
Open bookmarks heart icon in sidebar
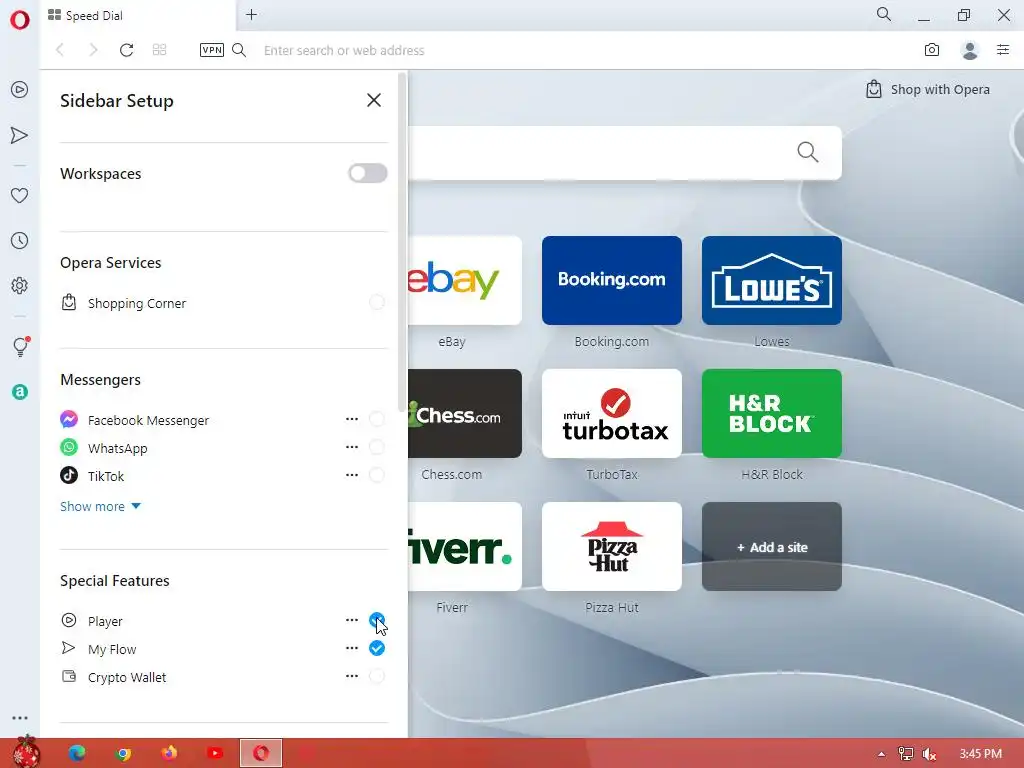click(x=20, y=195)
